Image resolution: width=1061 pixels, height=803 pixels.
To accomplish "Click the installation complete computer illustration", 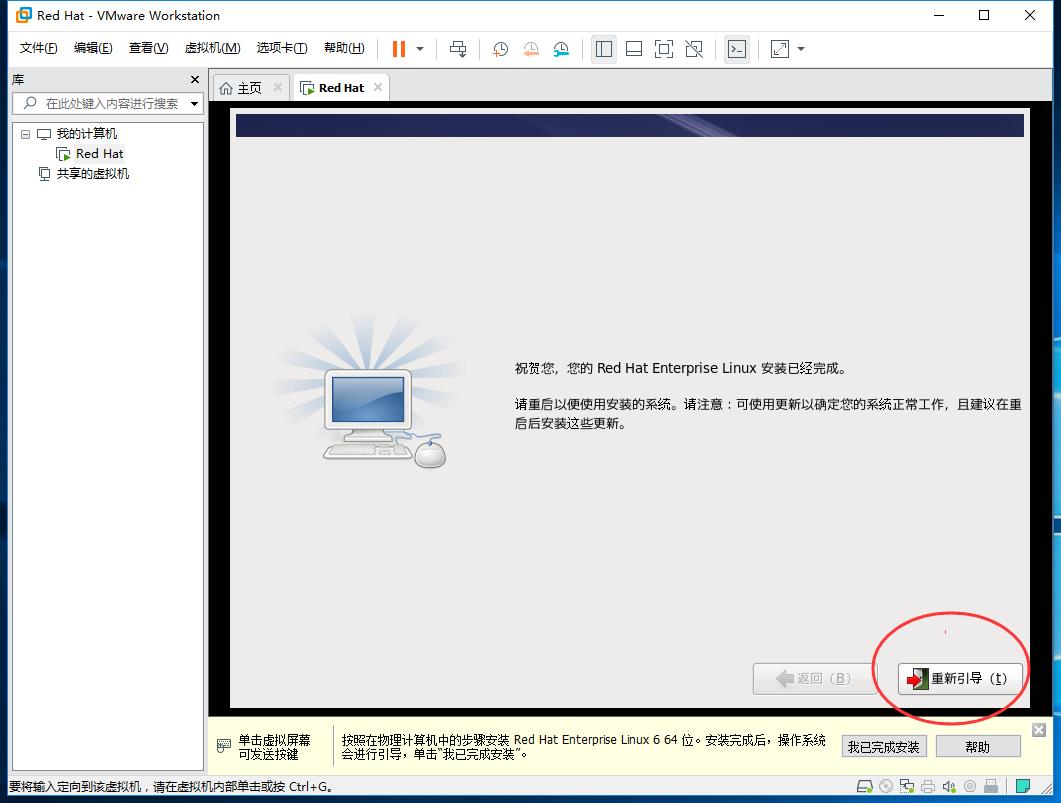I will point(371,392).
